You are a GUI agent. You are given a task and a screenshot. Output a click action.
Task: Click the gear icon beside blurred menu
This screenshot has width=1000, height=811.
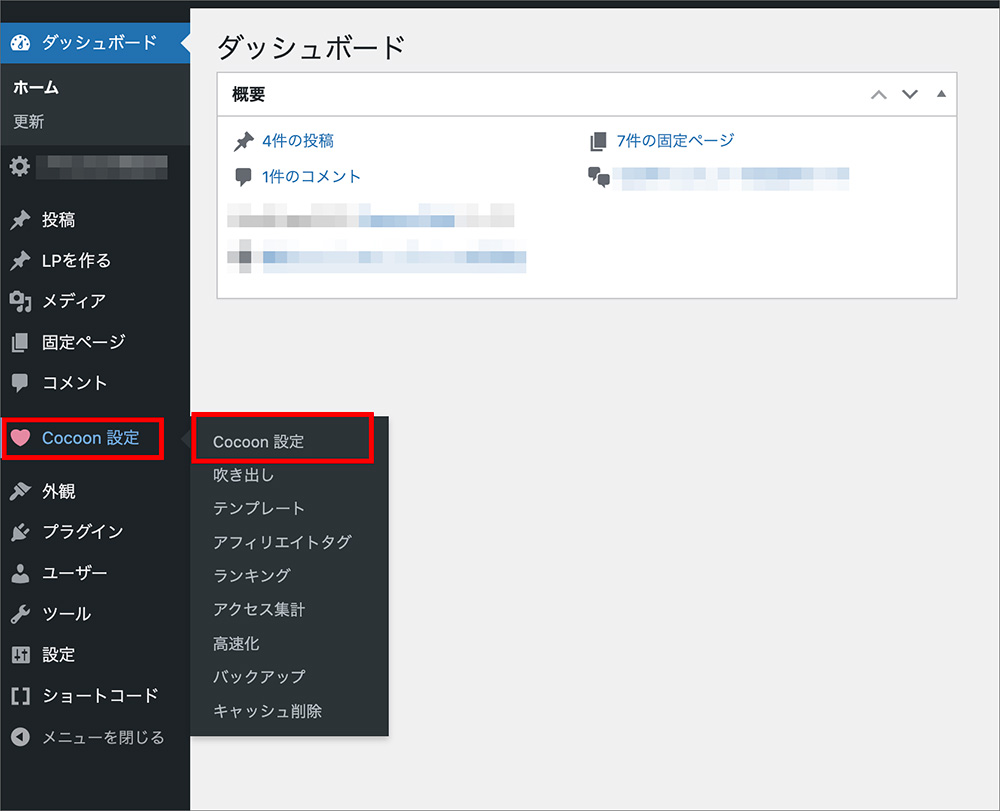coord(20,166)
